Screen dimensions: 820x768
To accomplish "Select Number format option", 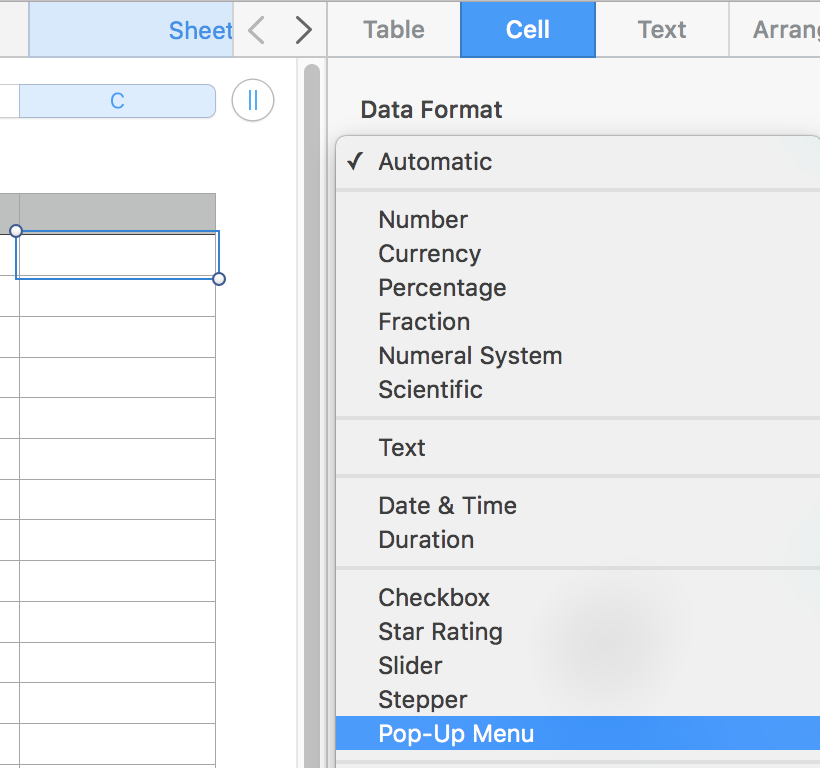I will click(x=423, y=220).
